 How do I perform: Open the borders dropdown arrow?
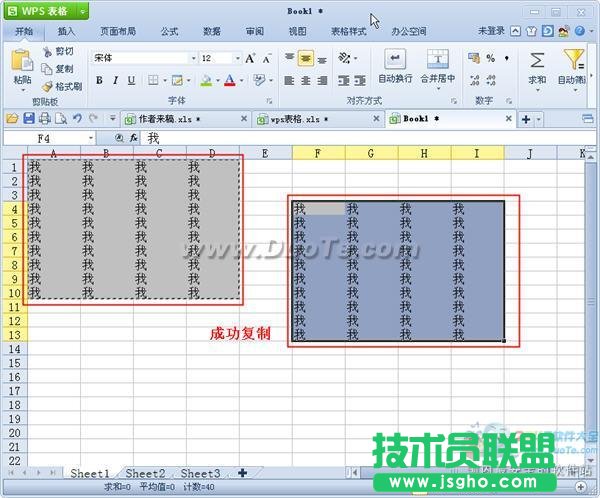click(165, 81)
